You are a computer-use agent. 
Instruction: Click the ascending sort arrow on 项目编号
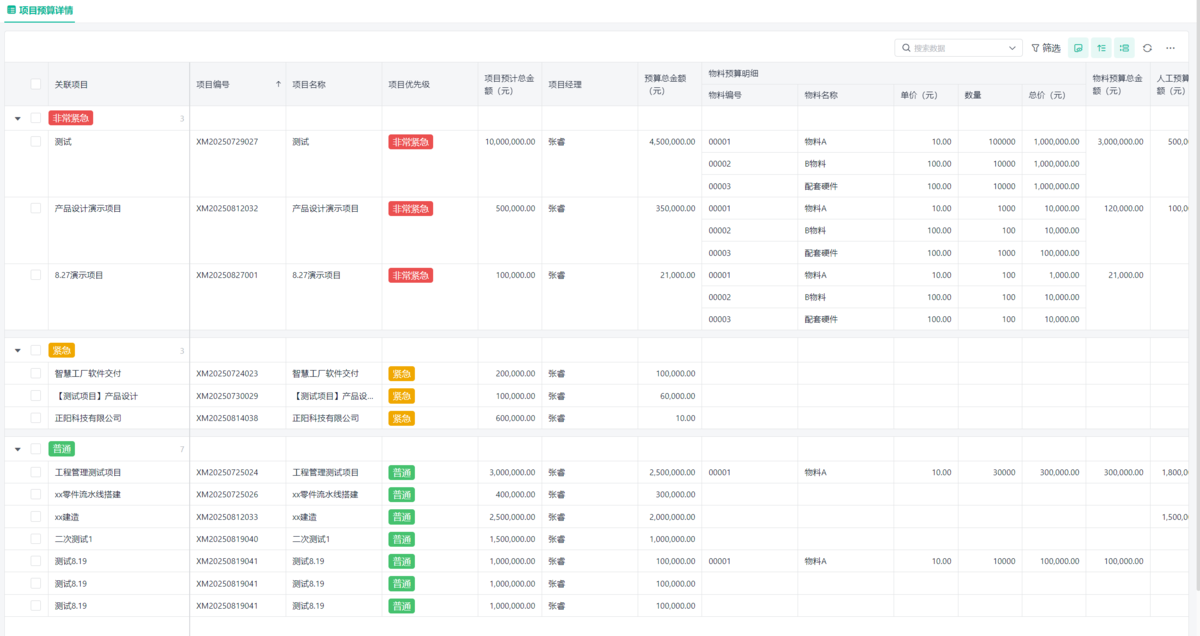278,85
